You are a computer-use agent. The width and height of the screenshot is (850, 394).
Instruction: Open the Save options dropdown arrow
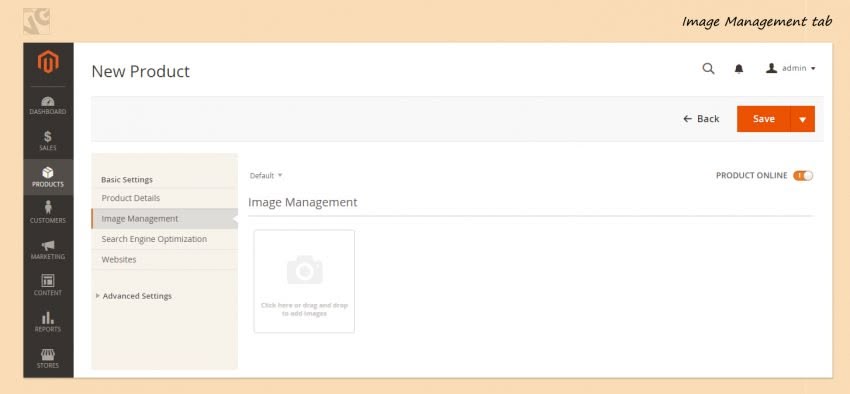(803, 119)
